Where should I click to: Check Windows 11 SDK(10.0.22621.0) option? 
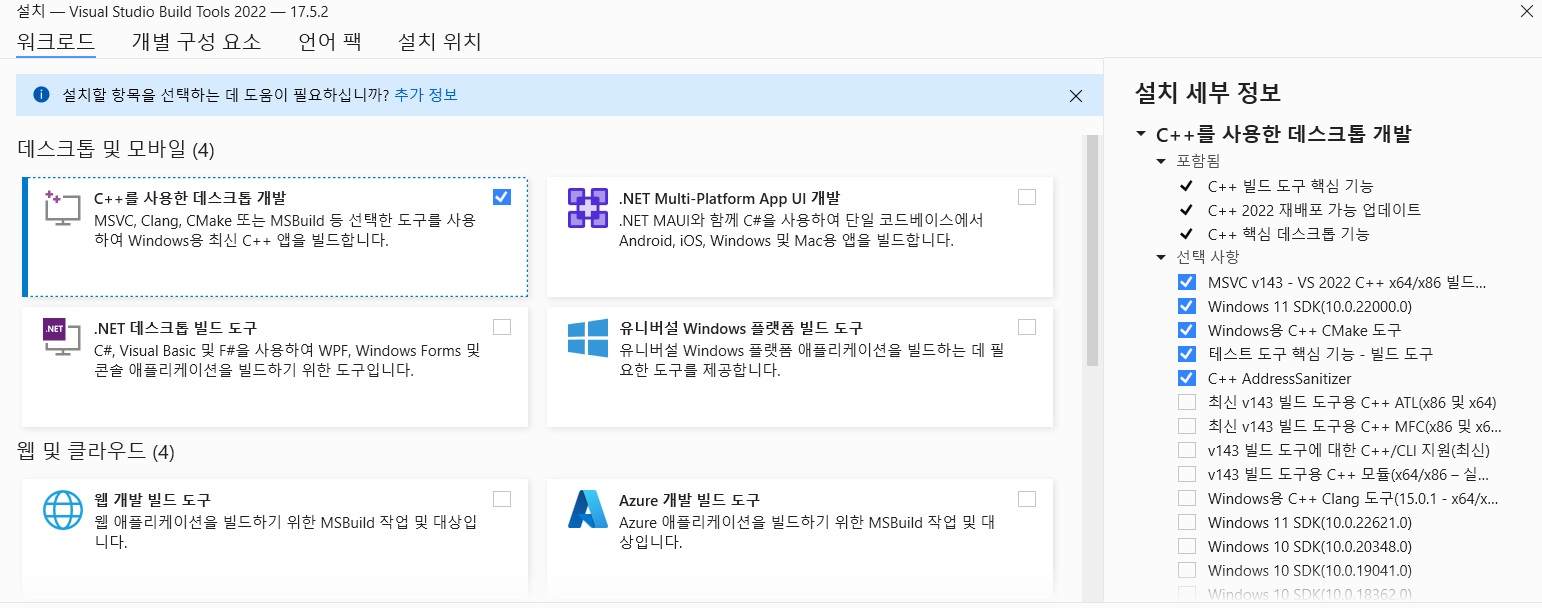click(x=1187, y=522)
